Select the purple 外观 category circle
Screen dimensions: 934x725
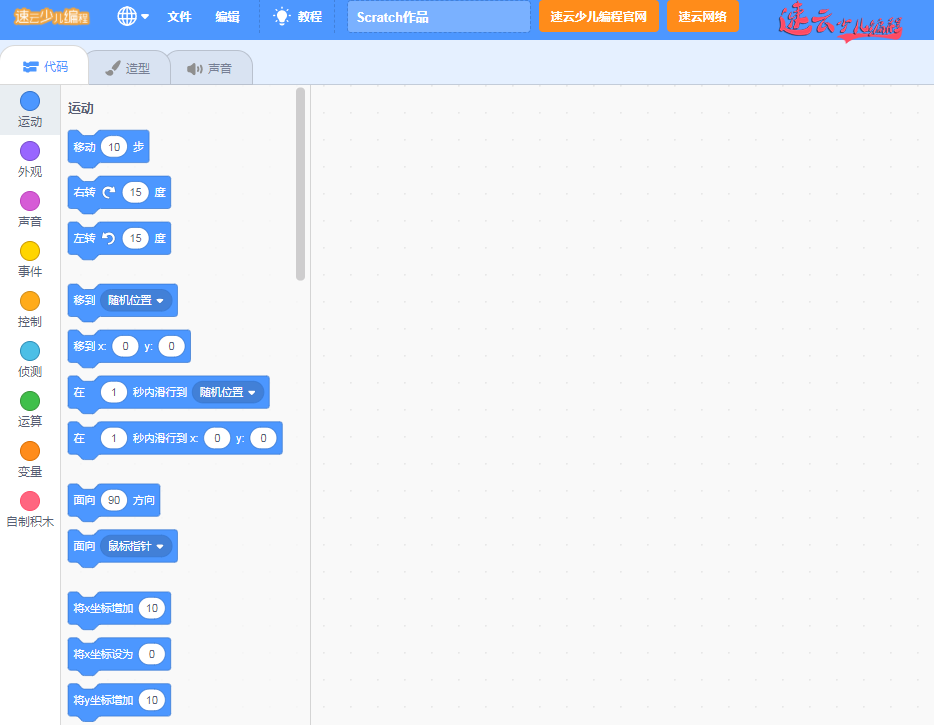click(30, 151)
